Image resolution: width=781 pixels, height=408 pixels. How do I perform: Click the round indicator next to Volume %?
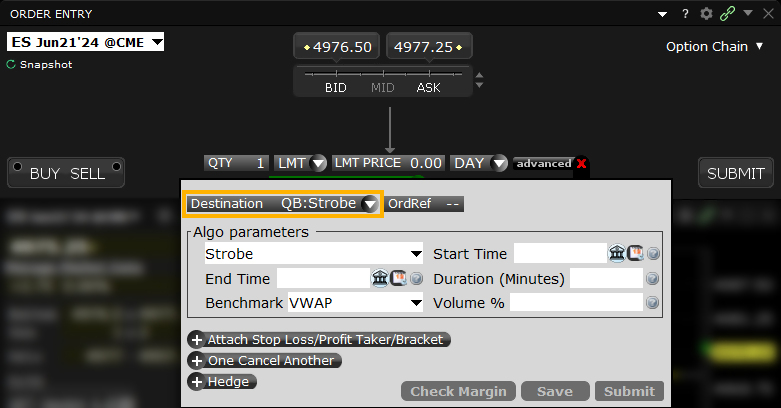pyautogui.click(x=652, y=302)
